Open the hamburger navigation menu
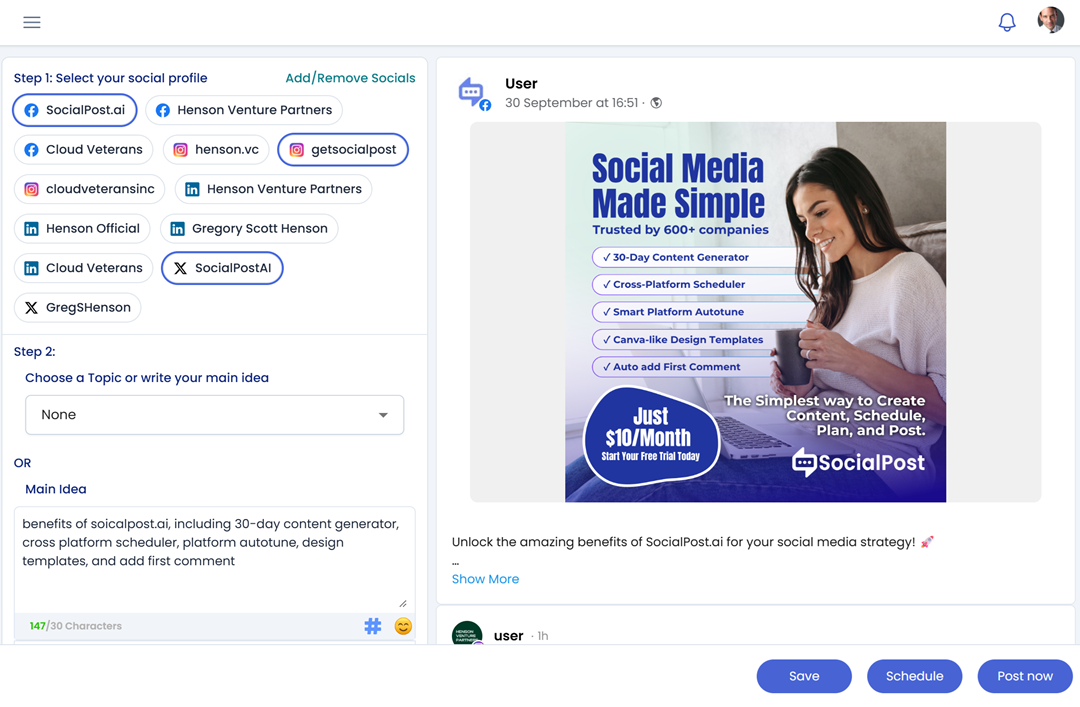Screen dimensions: 1080x707 (32, 22)
